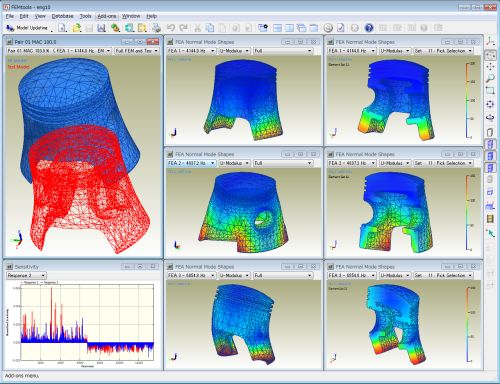Click the Cut scissors icon
The image size is (500, 384).
click(x=197, y=28)
